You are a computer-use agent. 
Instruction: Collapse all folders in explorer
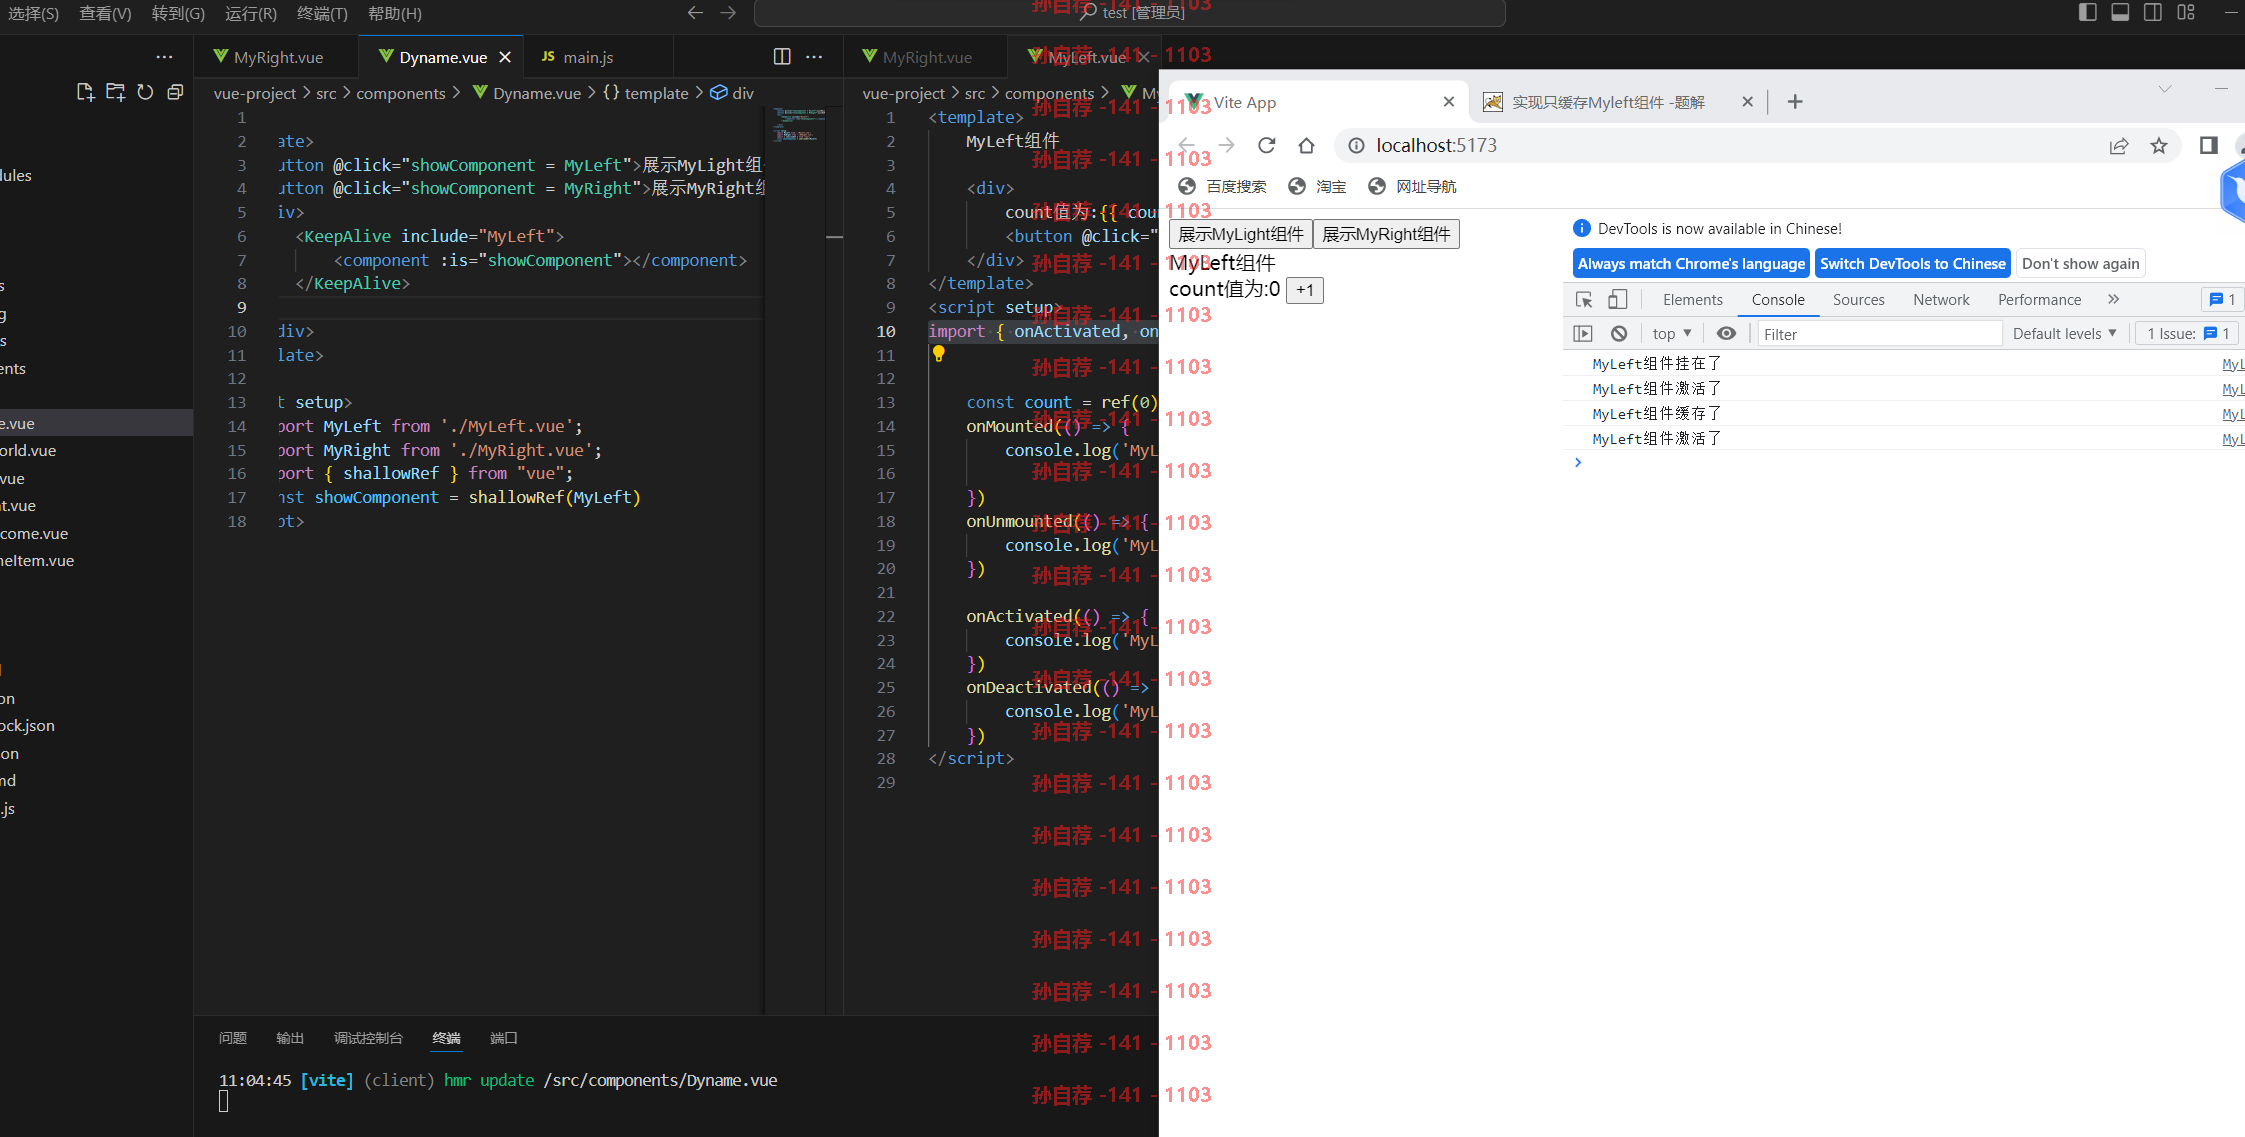175,92
